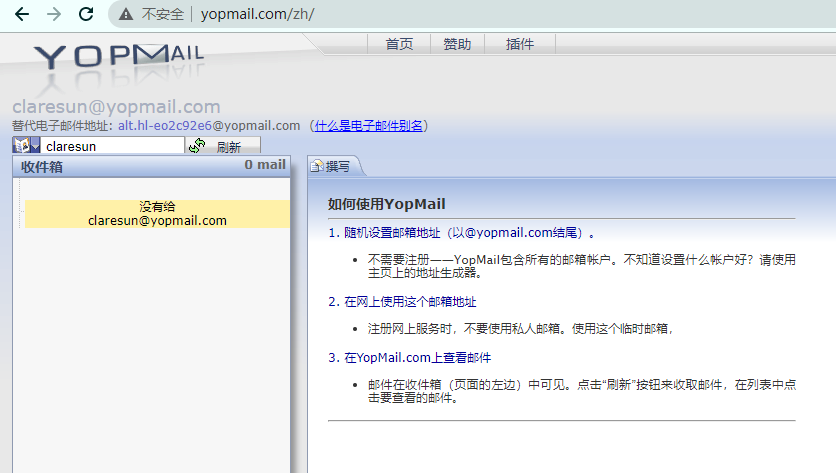The width and height of the screenshot is (836, 473).
Task: Click the yellow no-mail notice for claresun@yopmail.com
Action: [x=157, y=214]
